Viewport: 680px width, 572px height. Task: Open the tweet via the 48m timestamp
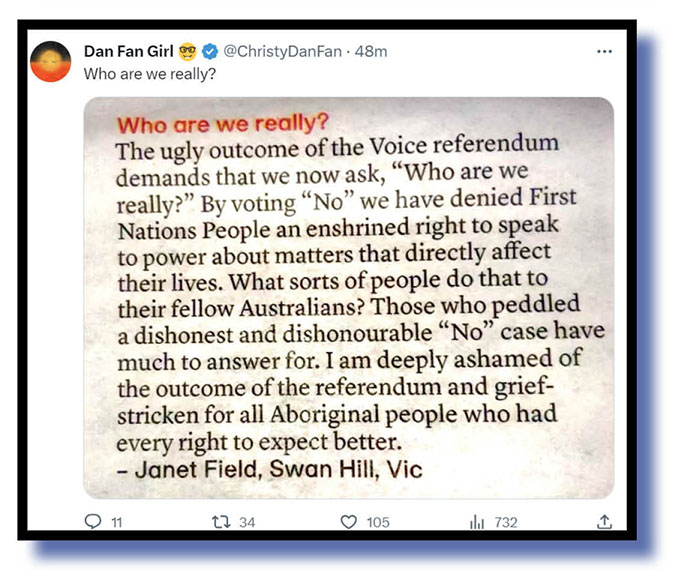tap(372, 51)
